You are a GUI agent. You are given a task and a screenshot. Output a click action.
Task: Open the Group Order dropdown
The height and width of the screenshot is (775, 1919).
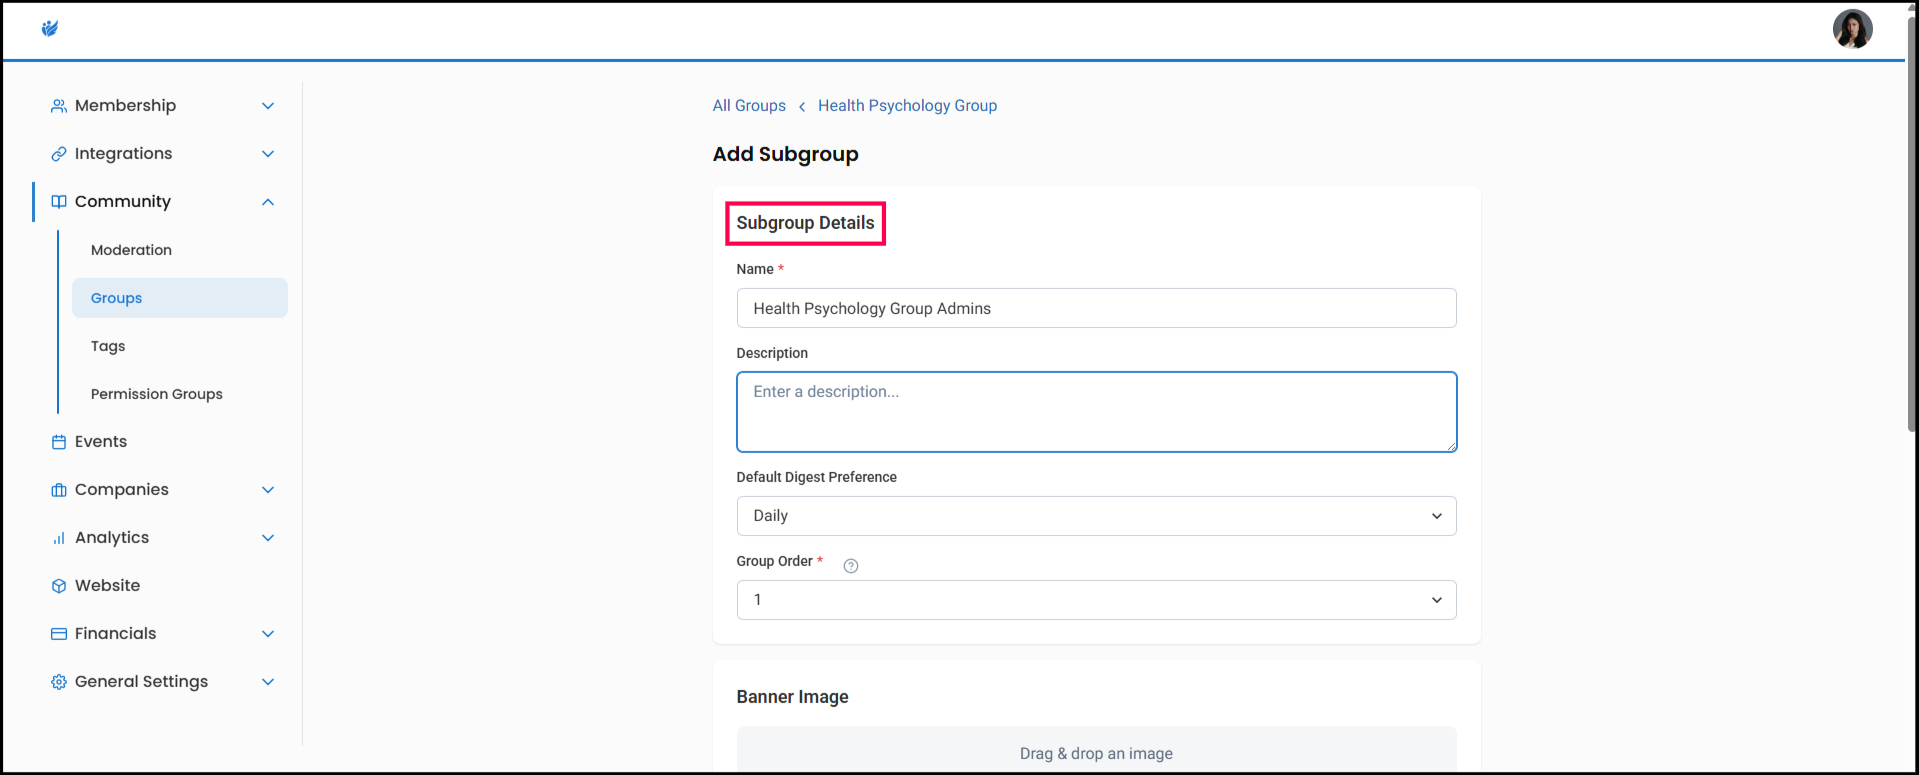[x=1095, y=600]
